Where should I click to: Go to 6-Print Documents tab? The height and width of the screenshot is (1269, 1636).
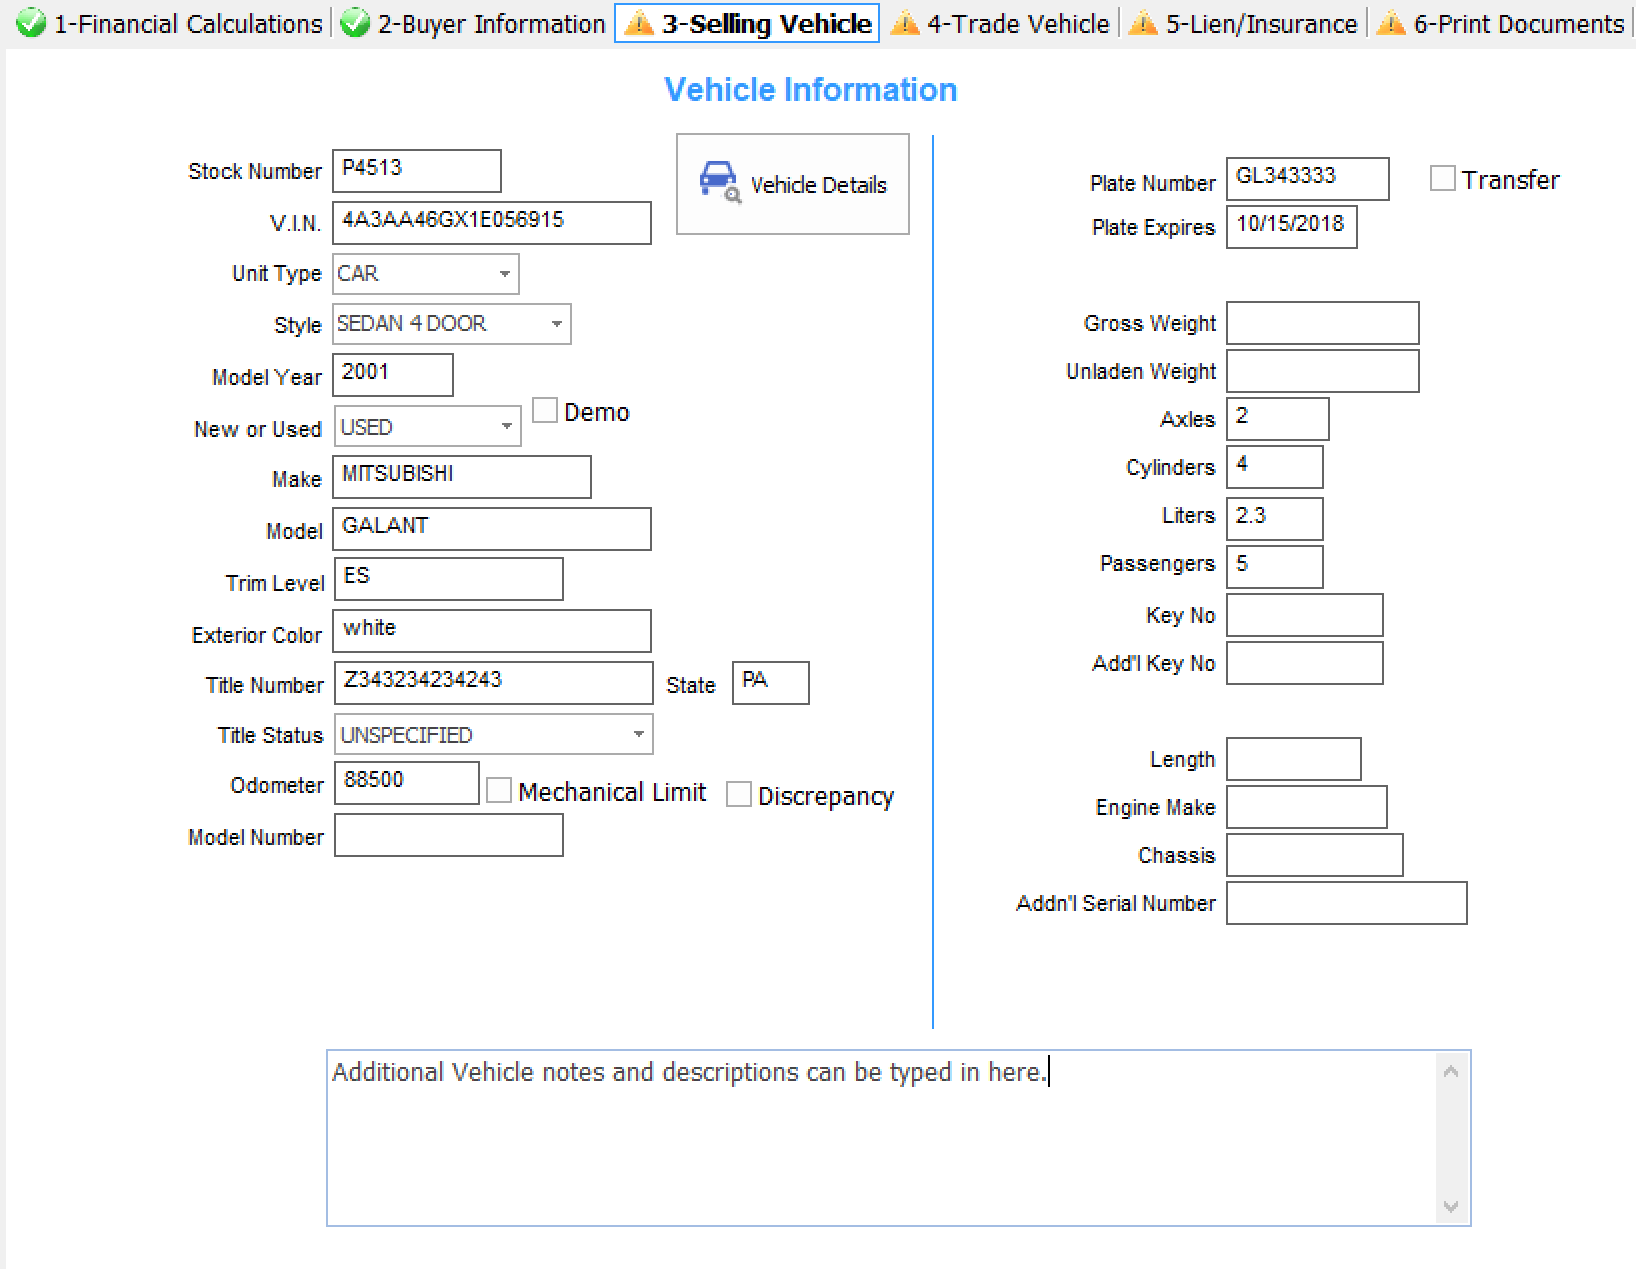coord(1518,23)
